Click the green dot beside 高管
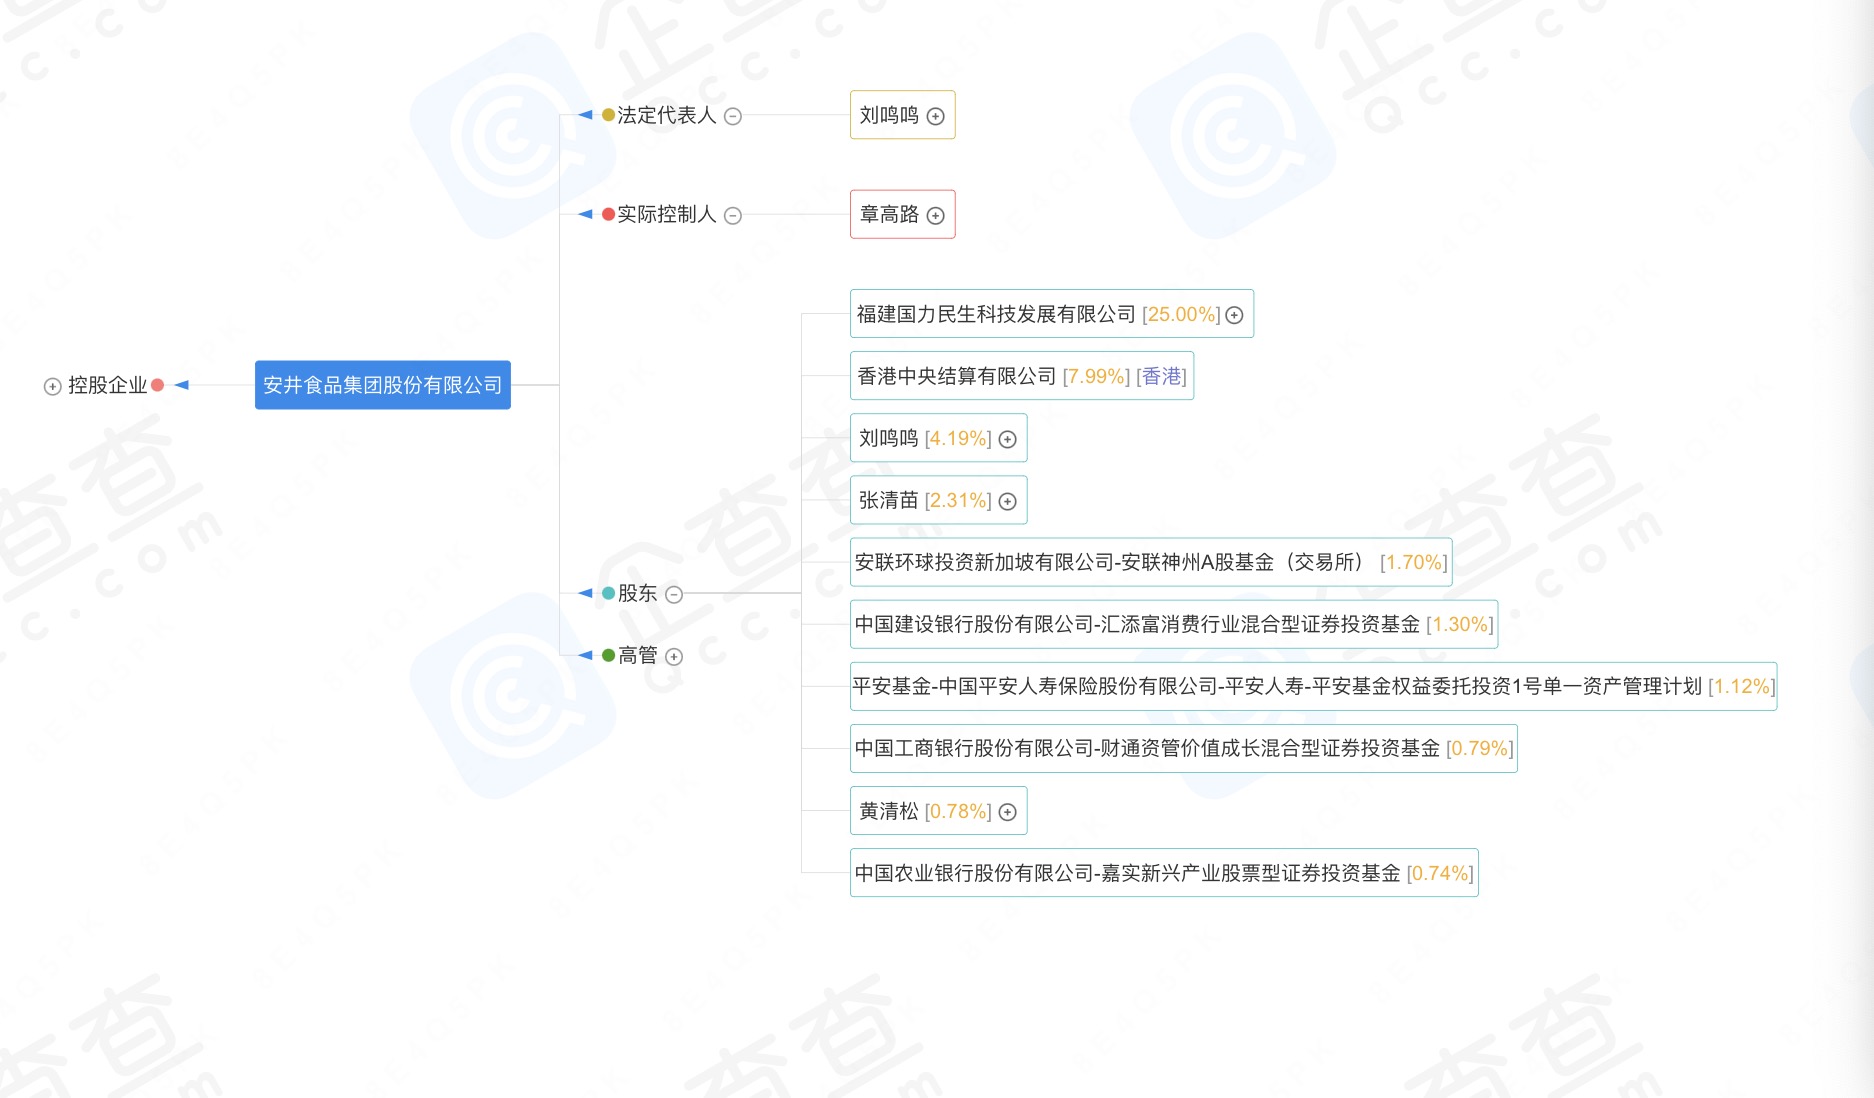 608,655
